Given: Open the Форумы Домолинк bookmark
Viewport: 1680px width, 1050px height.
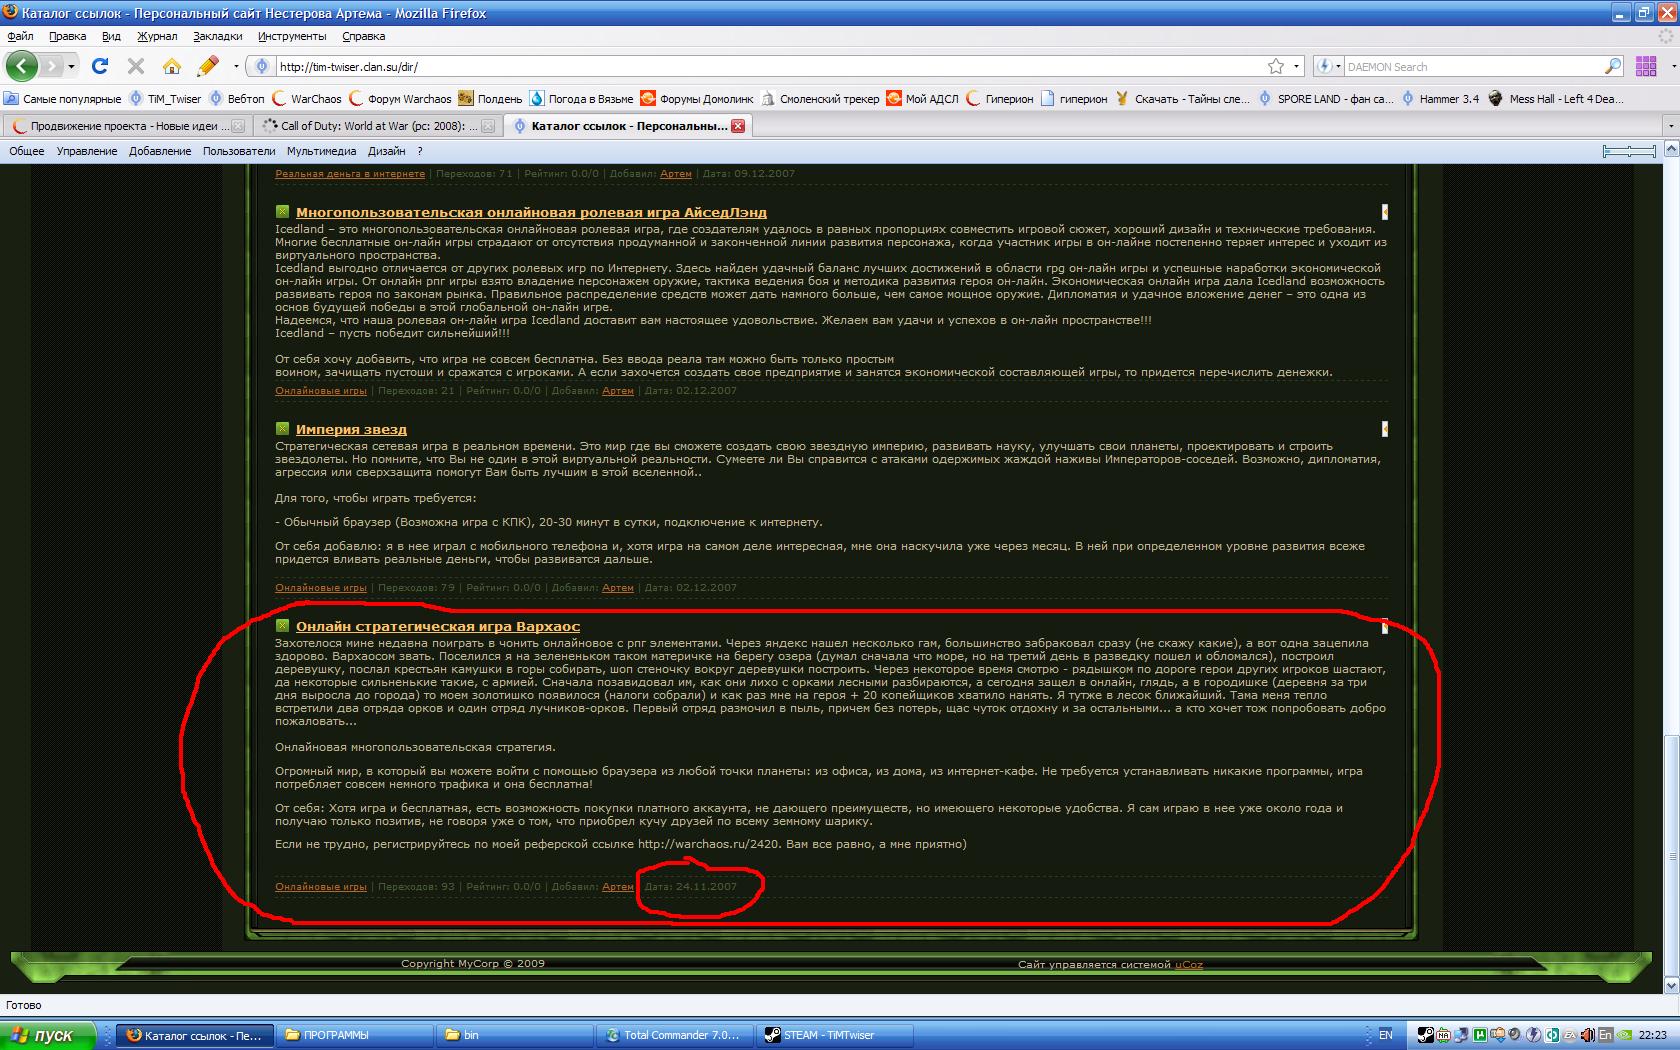Looking at the screenshot, I should click(x=697, y=99).
